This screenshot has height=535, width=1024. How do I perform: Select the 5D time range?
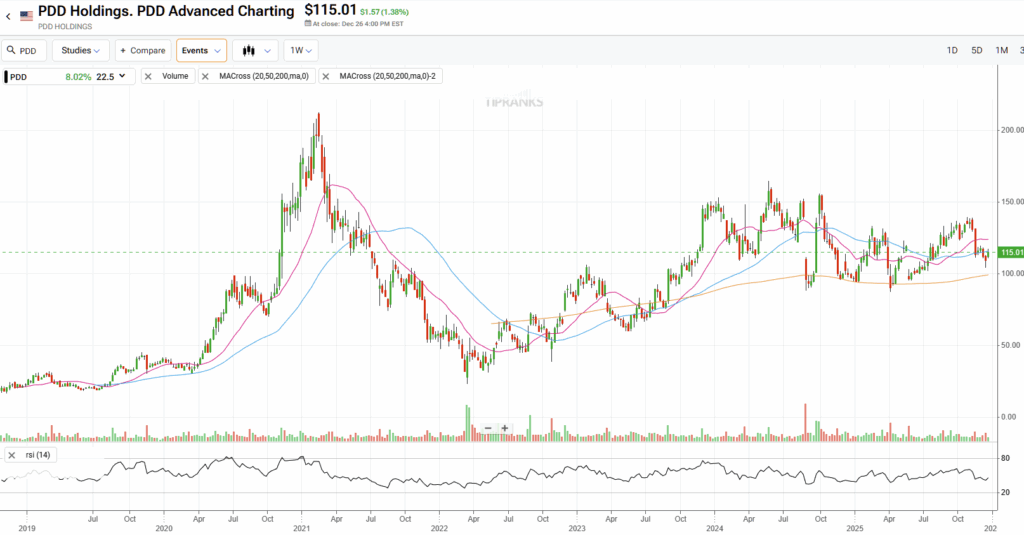pos(977,50)
